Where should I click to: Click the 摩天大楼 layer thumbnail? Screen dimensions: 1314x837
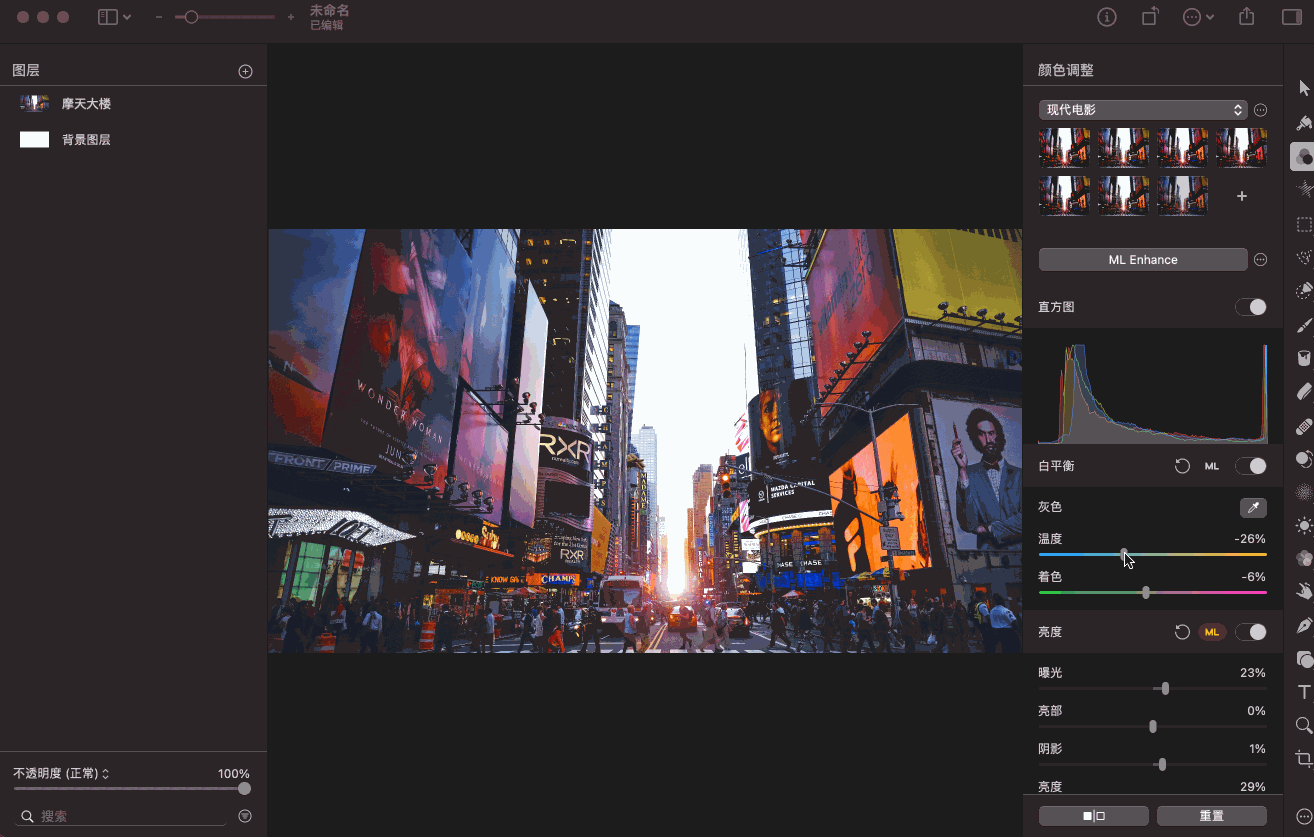coord(35,103)
